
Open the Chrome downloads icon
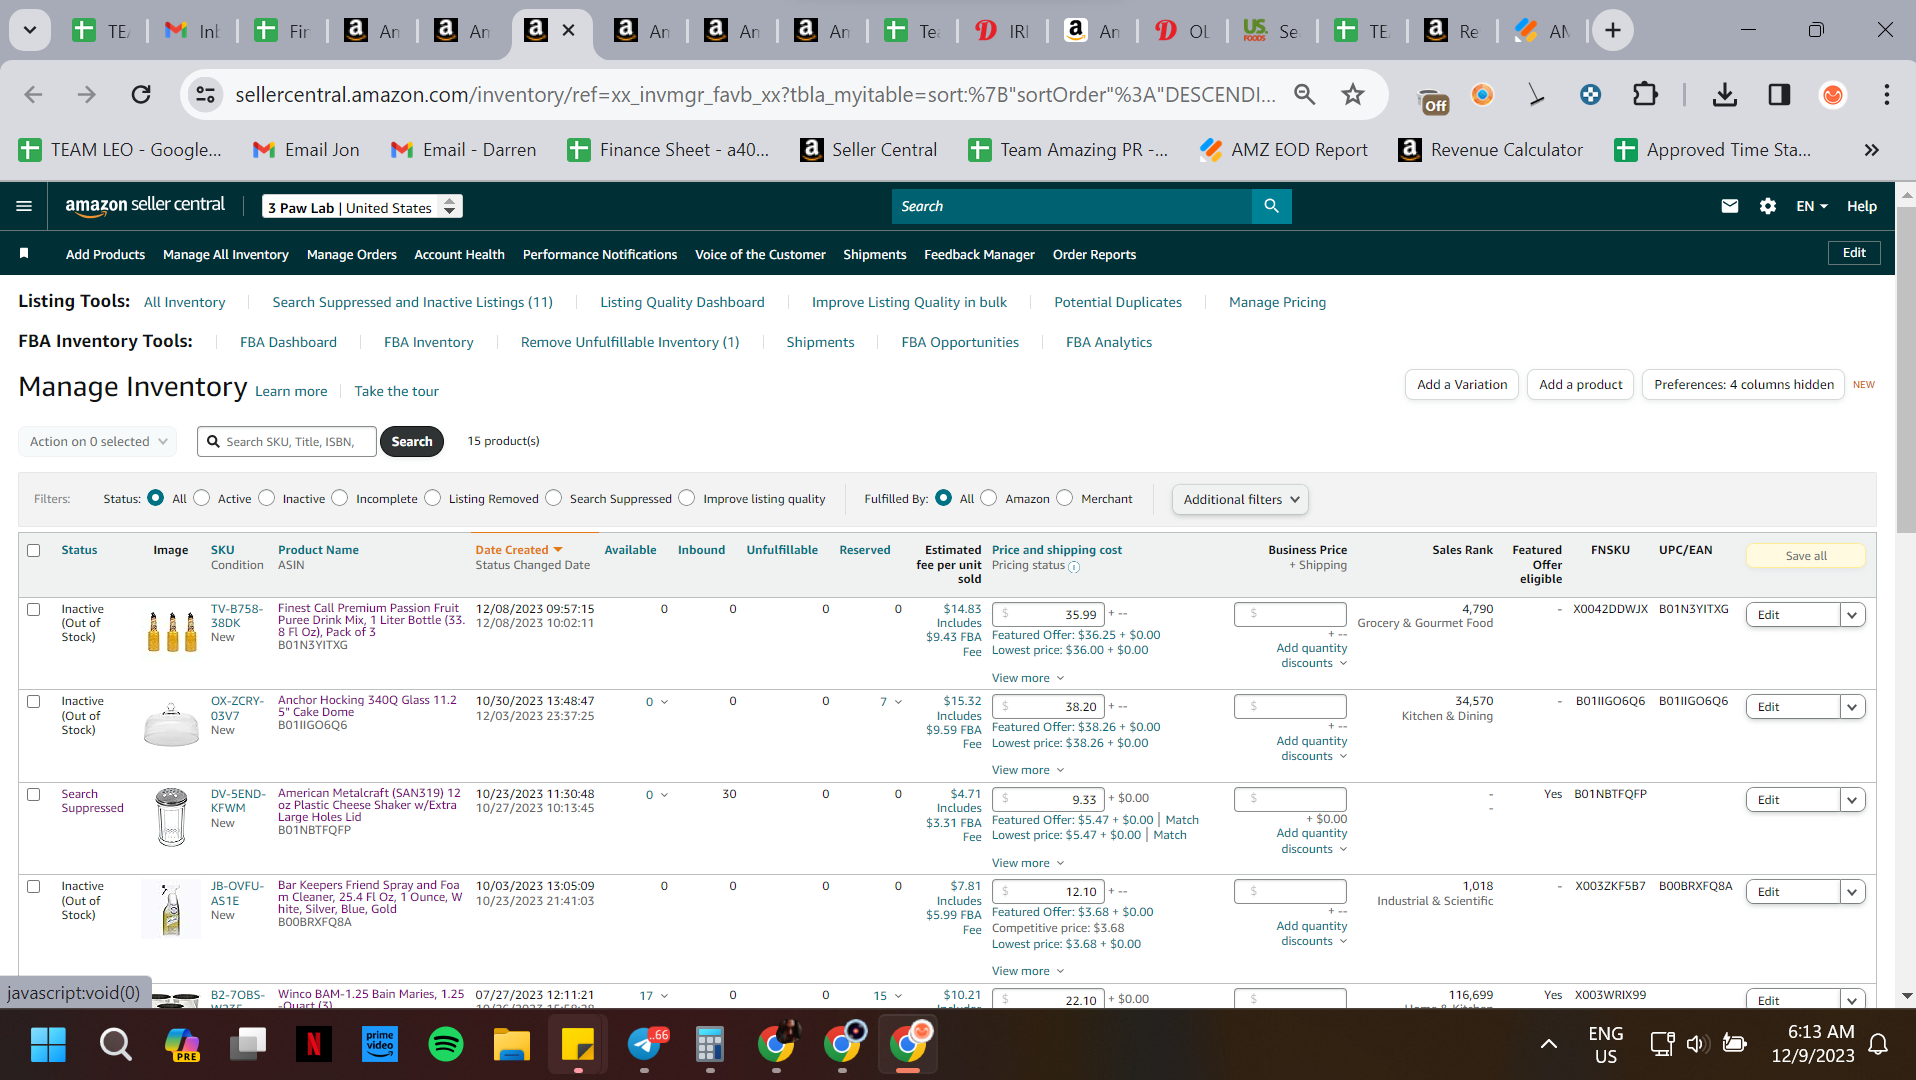[1725, 94]
